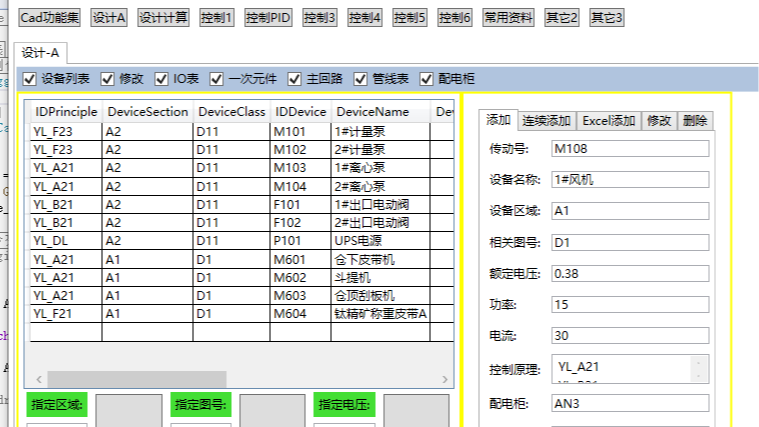This screenshot has height=427, width=759.
Task: Switch to the 连续添加 tab
Action: 546,121
